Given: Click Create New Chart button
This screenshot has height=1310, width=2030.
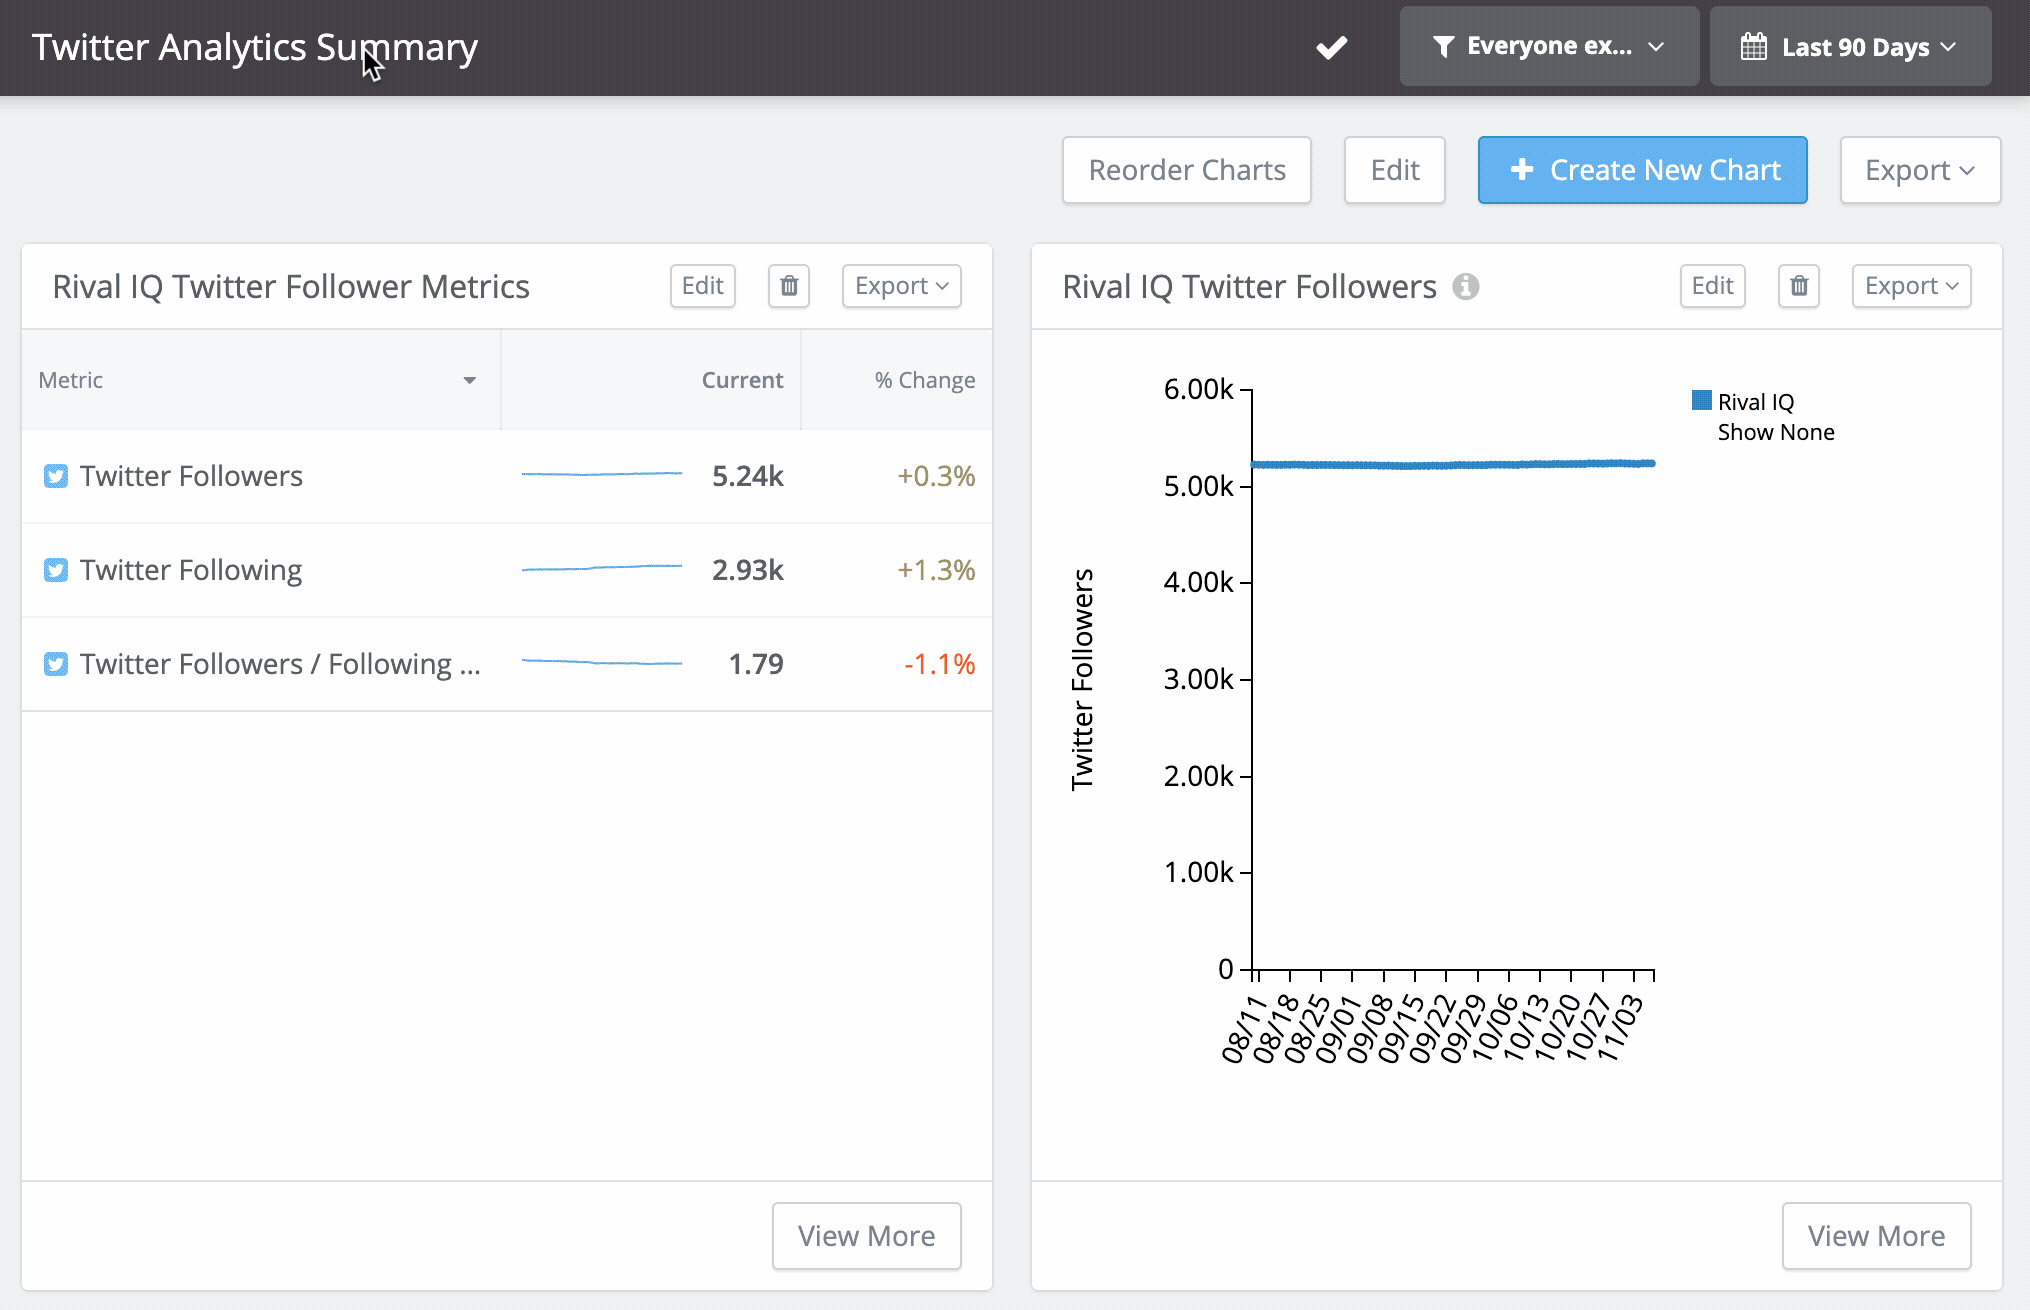Looking at the screenshot, I should point(1643,170).
